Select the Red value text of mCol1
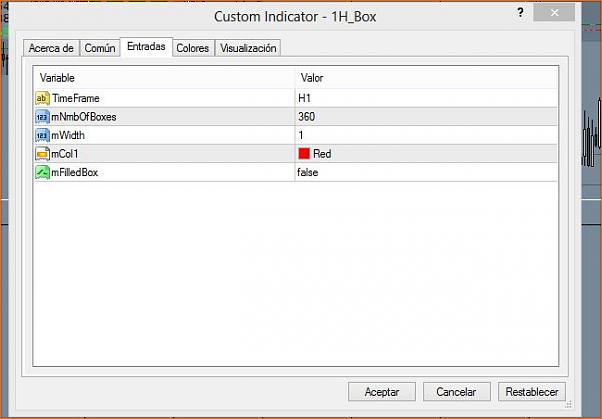Image resolution: width=602 pixels, height=419 pixels. click(322, 154)
